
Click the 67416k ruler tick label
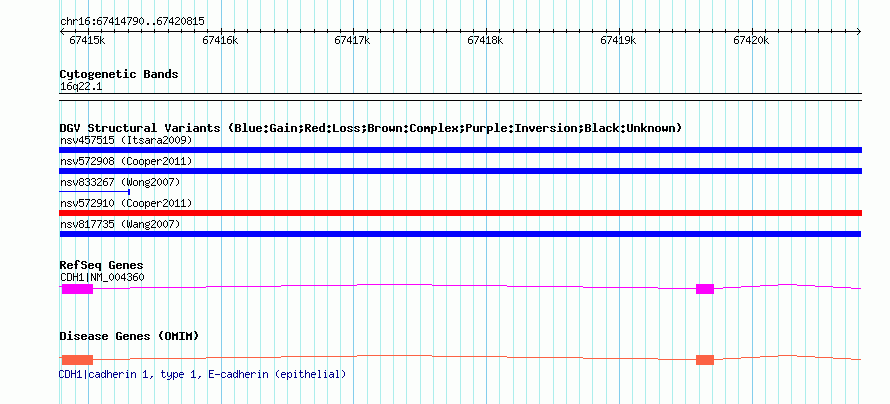(220, 40)
